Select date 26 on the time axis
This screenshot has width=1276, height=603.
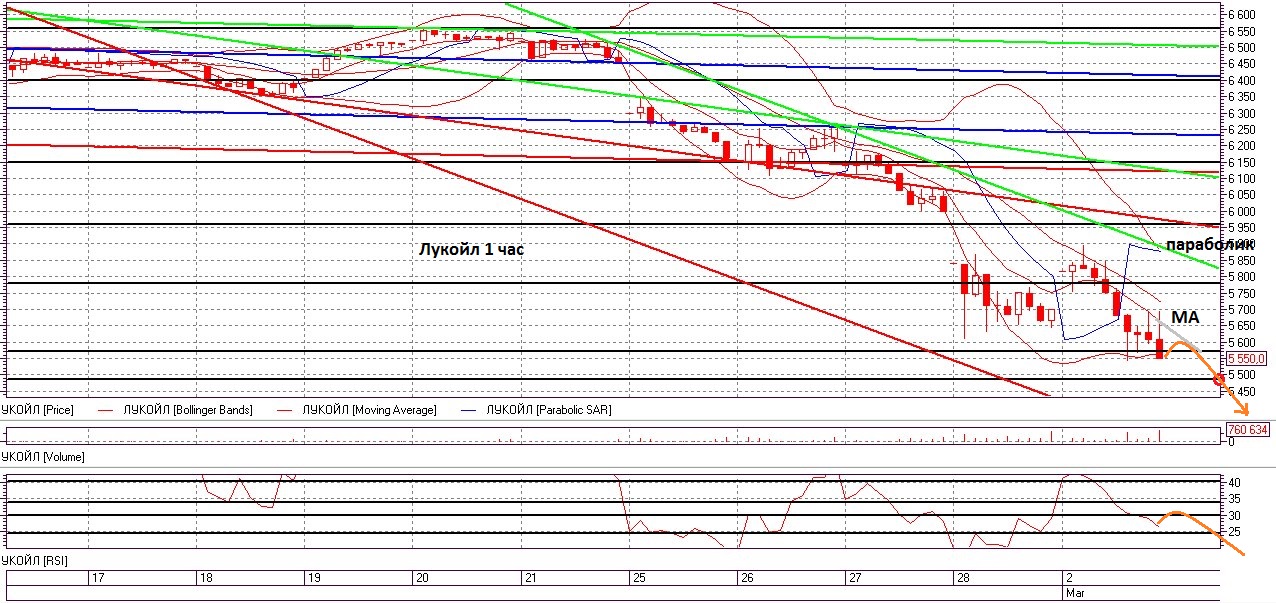(745, 578)
